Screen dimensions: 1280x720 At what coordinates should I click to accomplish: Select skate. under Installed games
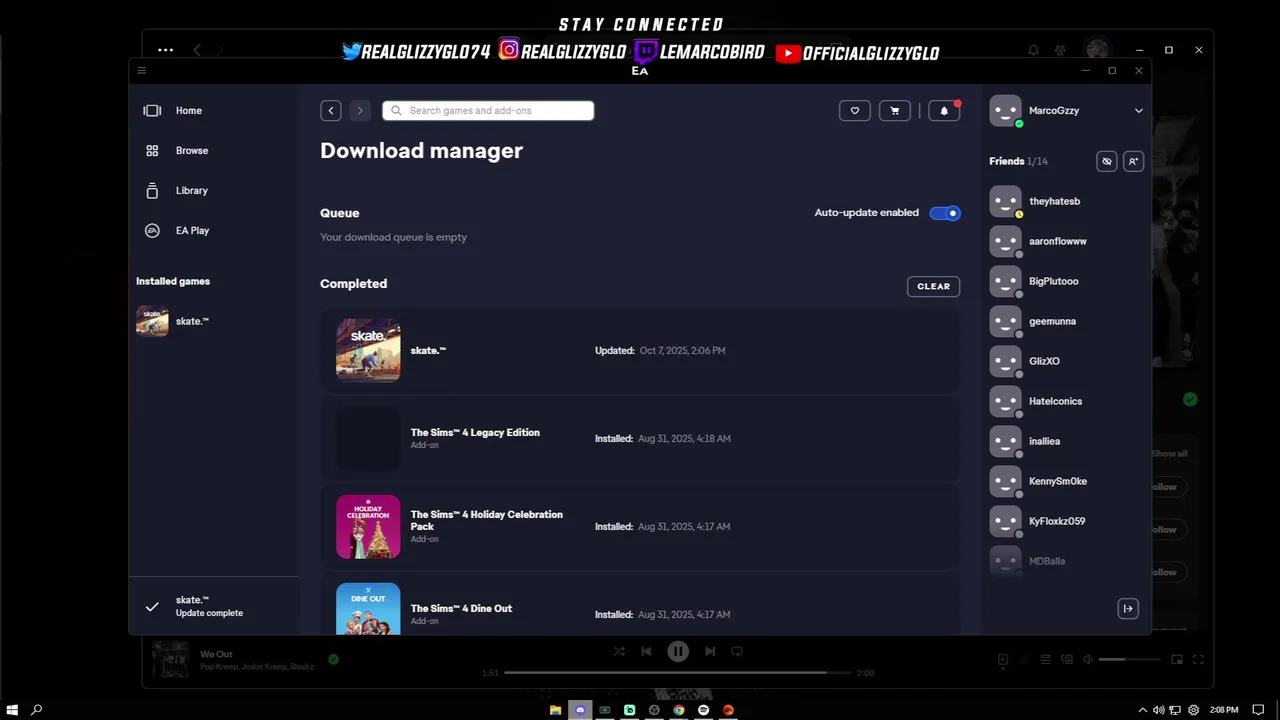pyautogui.click(x=214, y=321)
